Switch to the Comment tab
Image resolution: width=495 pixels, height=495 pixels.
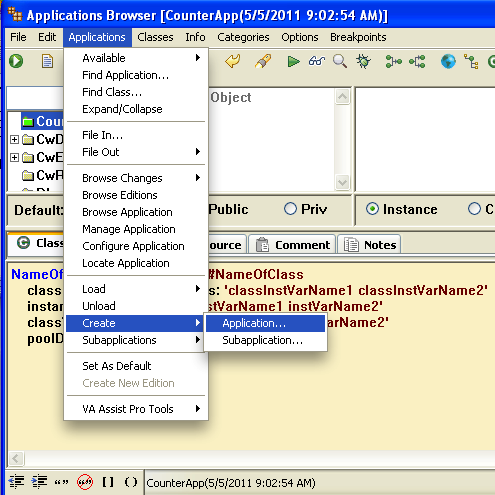[x=292, y=245]
